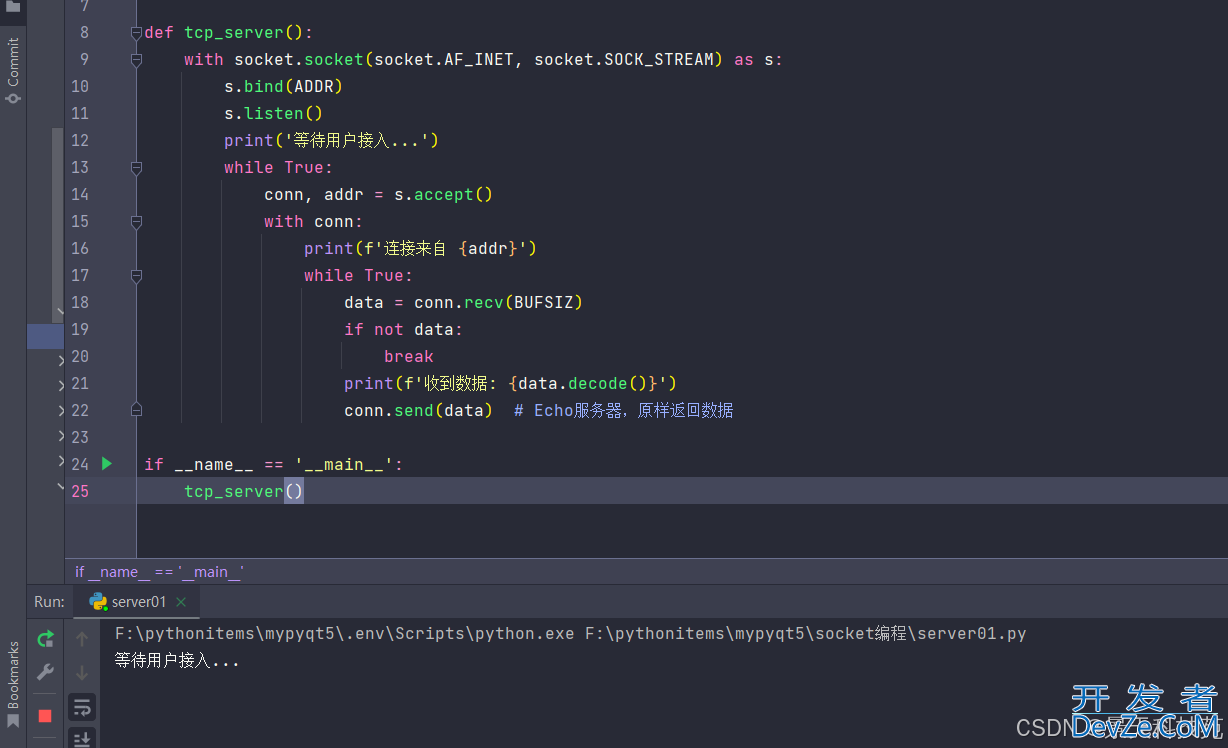Collapse the outer 'while True' block at line 13
The height and width of the screenshot is (748, 1228).
[x=136, y=168]
